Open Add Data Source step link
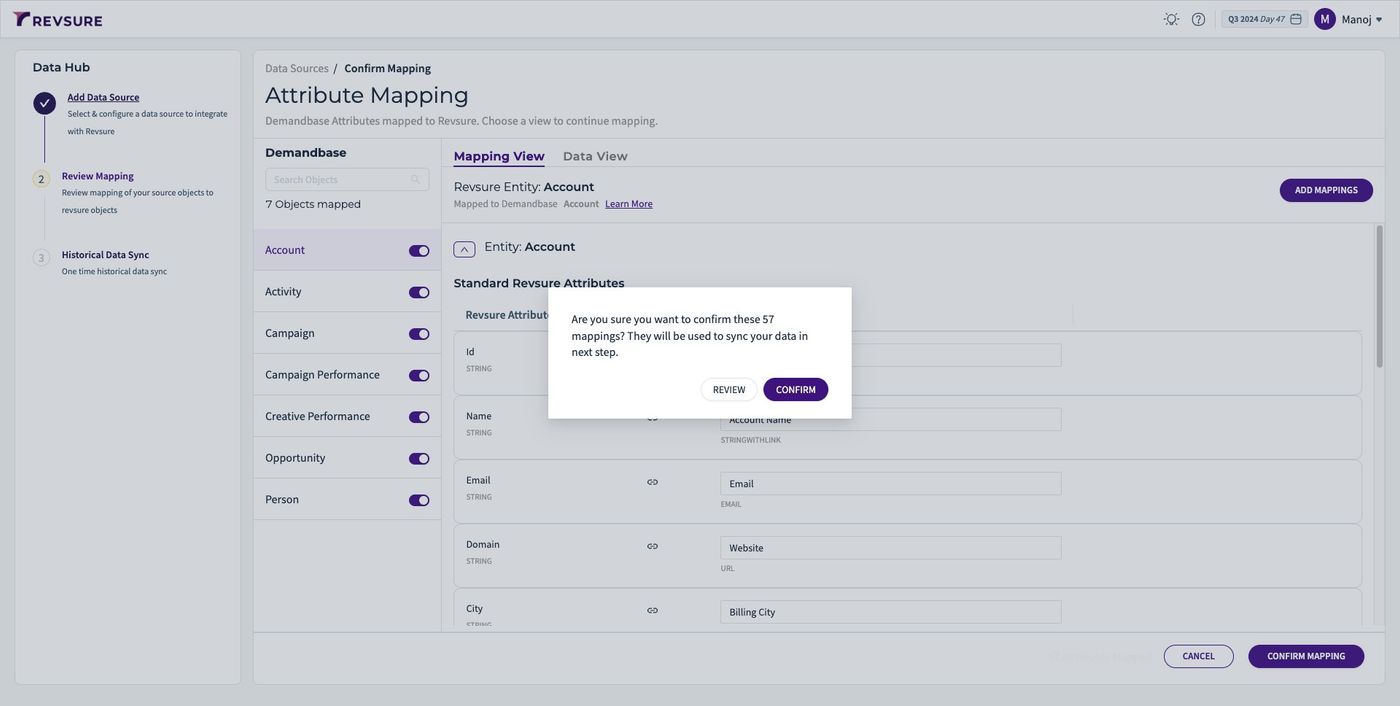Viewport: 1400px width, 706px height. click(x=103, y=97)
